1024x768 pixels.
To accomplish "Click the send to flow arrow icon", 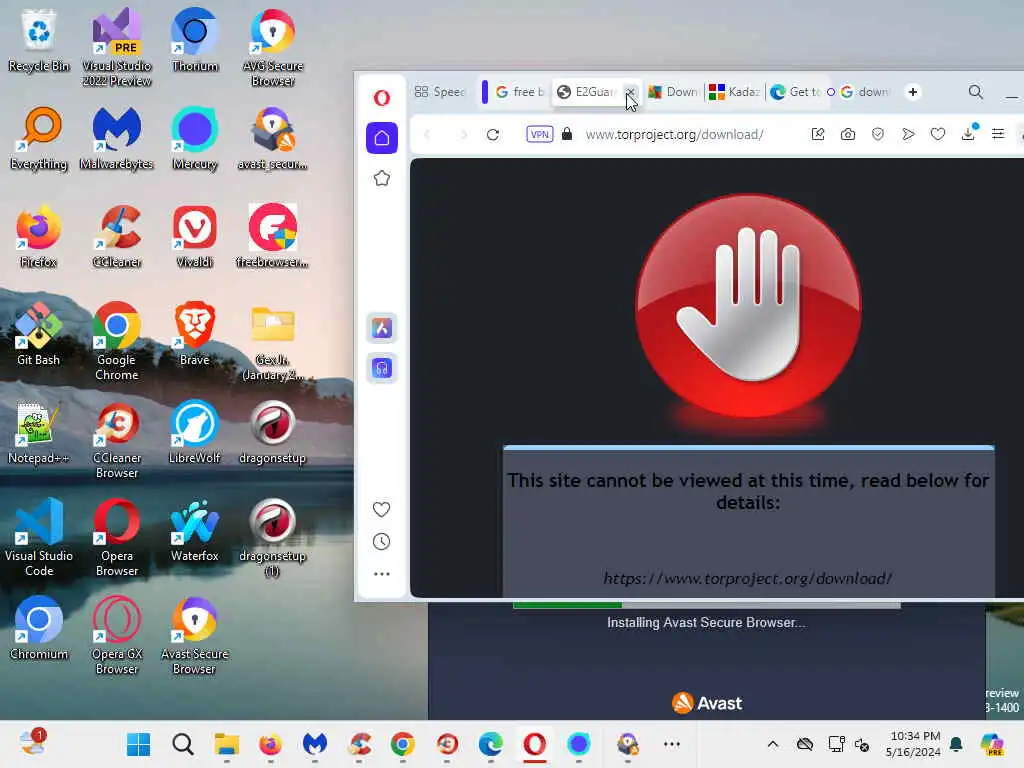I will pyautogui.click(x=908, y=135).
